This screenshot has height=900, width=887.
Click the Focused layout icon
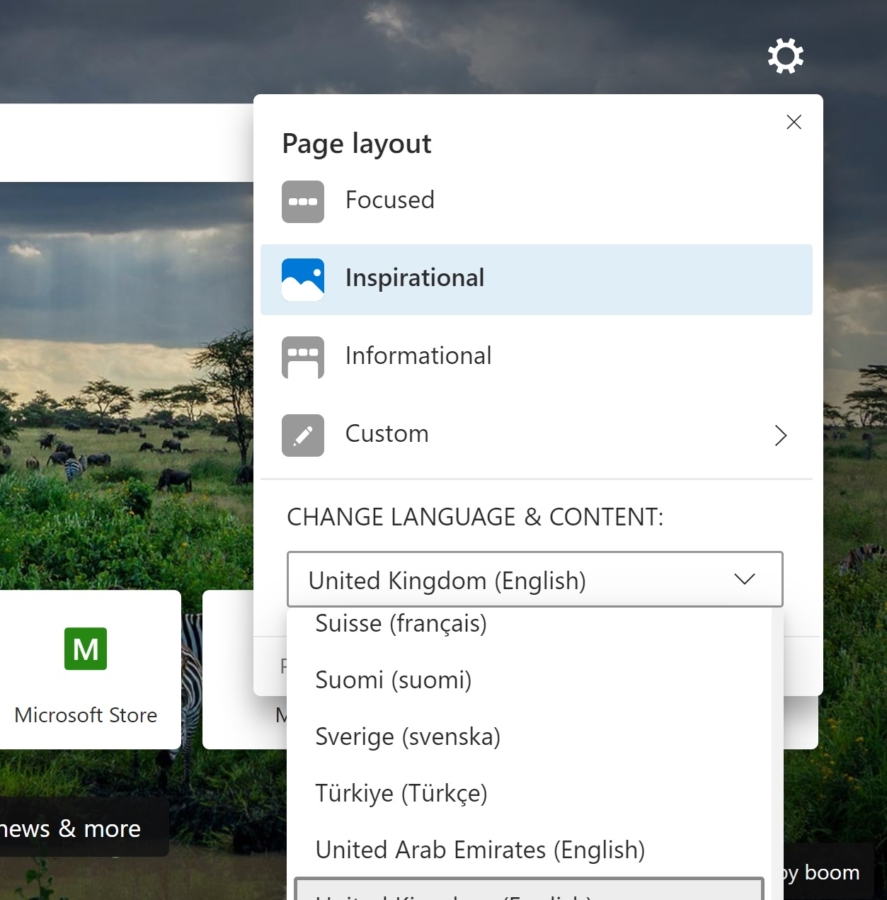[x=302, y=201]
